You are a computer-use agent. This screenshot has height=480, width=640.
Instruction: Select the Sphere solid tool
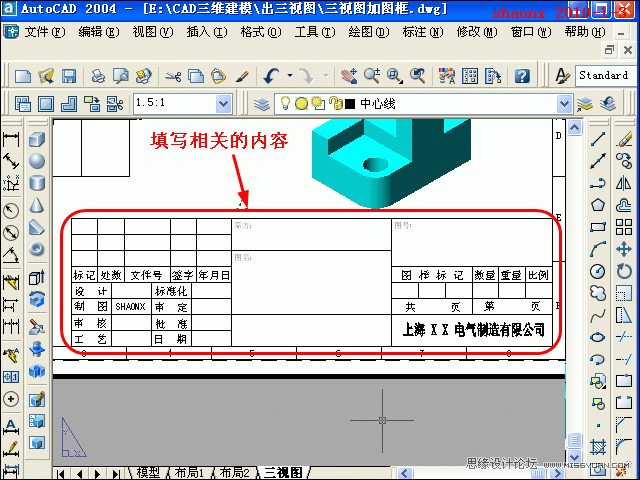coord(36,161)
